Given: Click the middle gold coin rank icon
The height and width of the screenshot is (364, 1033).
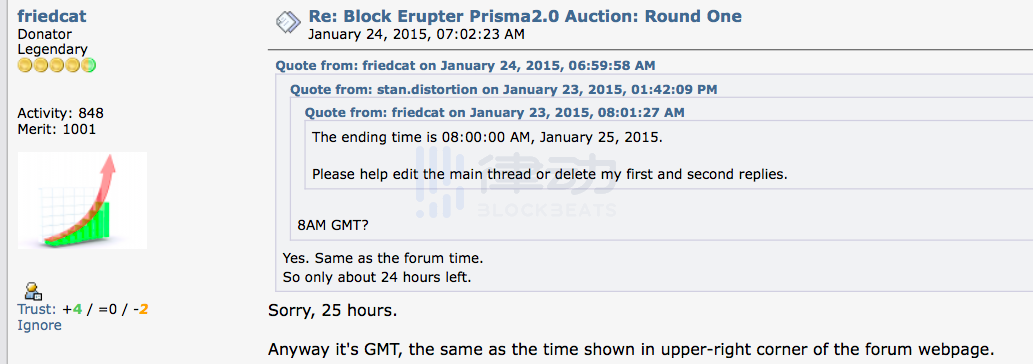Looking at the screenshot, I should click(x=57, y=65).
